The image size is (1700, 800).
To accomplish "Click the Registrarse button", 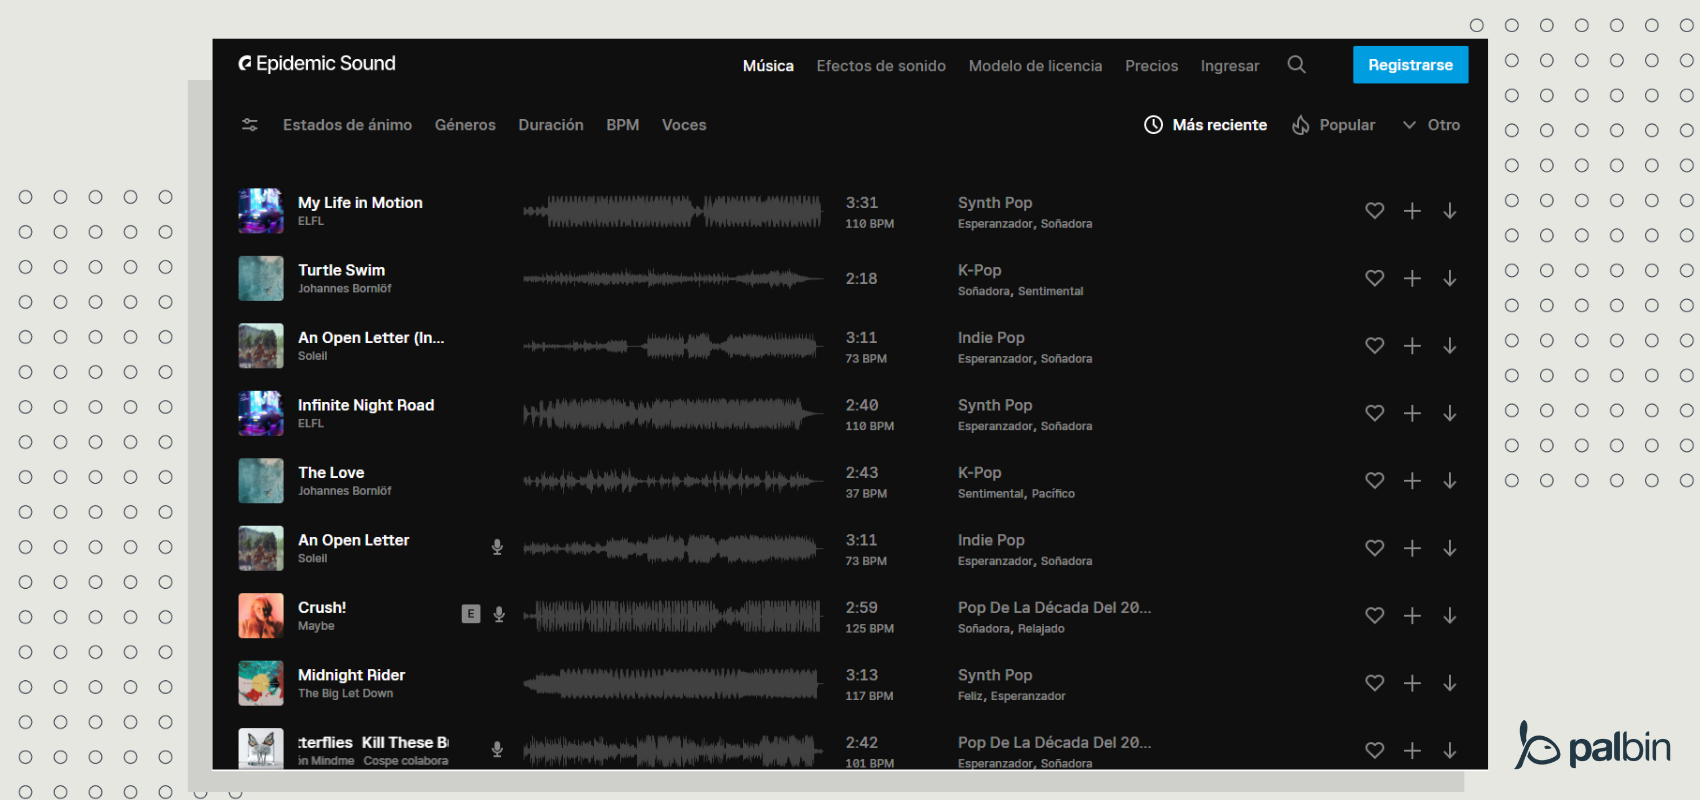I will point(1410,65).
